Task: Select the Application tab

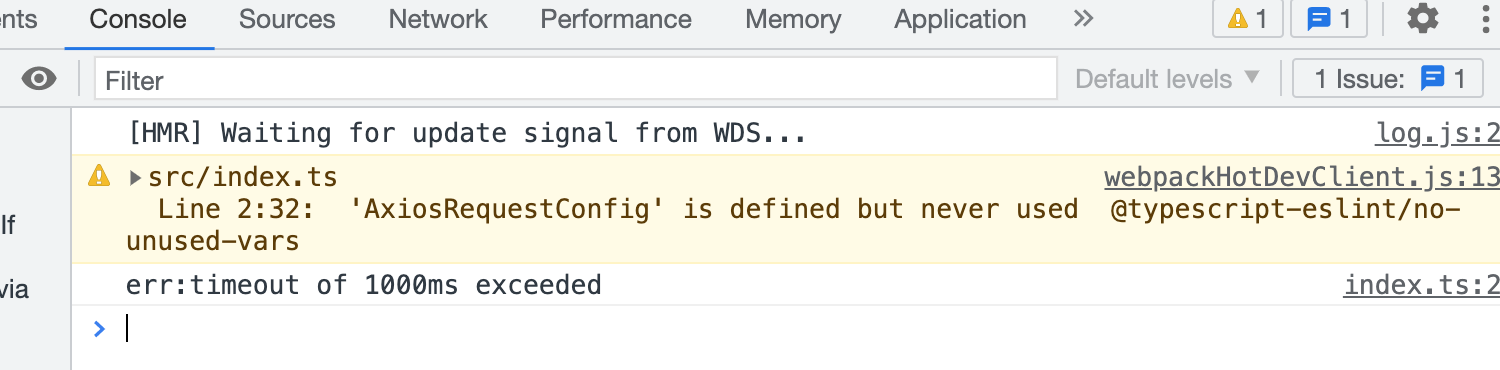Action: tap(960, 19)
